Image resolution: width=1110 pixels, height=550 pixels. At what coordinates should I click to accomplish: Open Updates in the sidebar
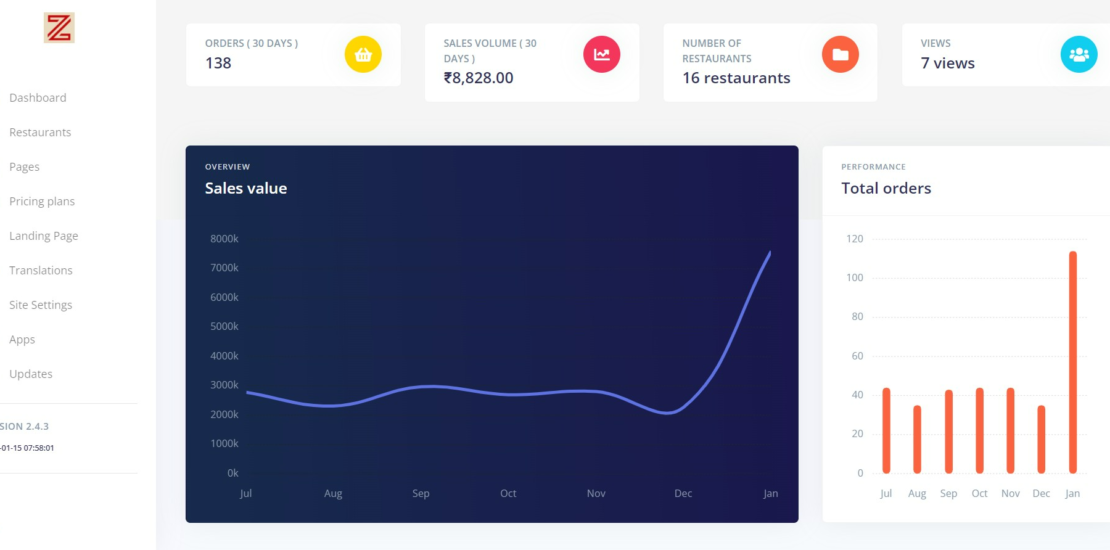coord(31,374)
